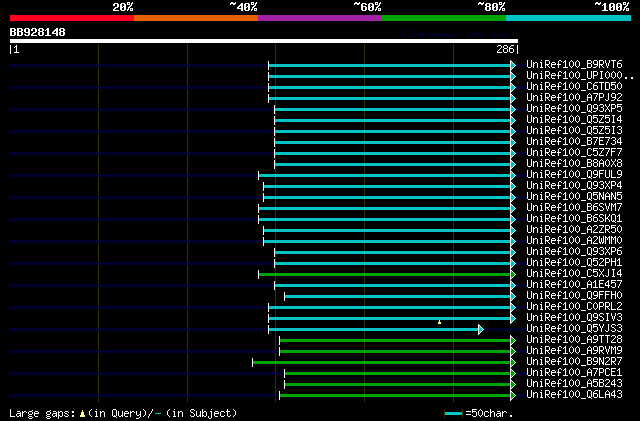The width and height of the screenshot is (640, 421).
Task: Select the UniRef100_Q9SIV3 label
Action: (x=574, y=318)
